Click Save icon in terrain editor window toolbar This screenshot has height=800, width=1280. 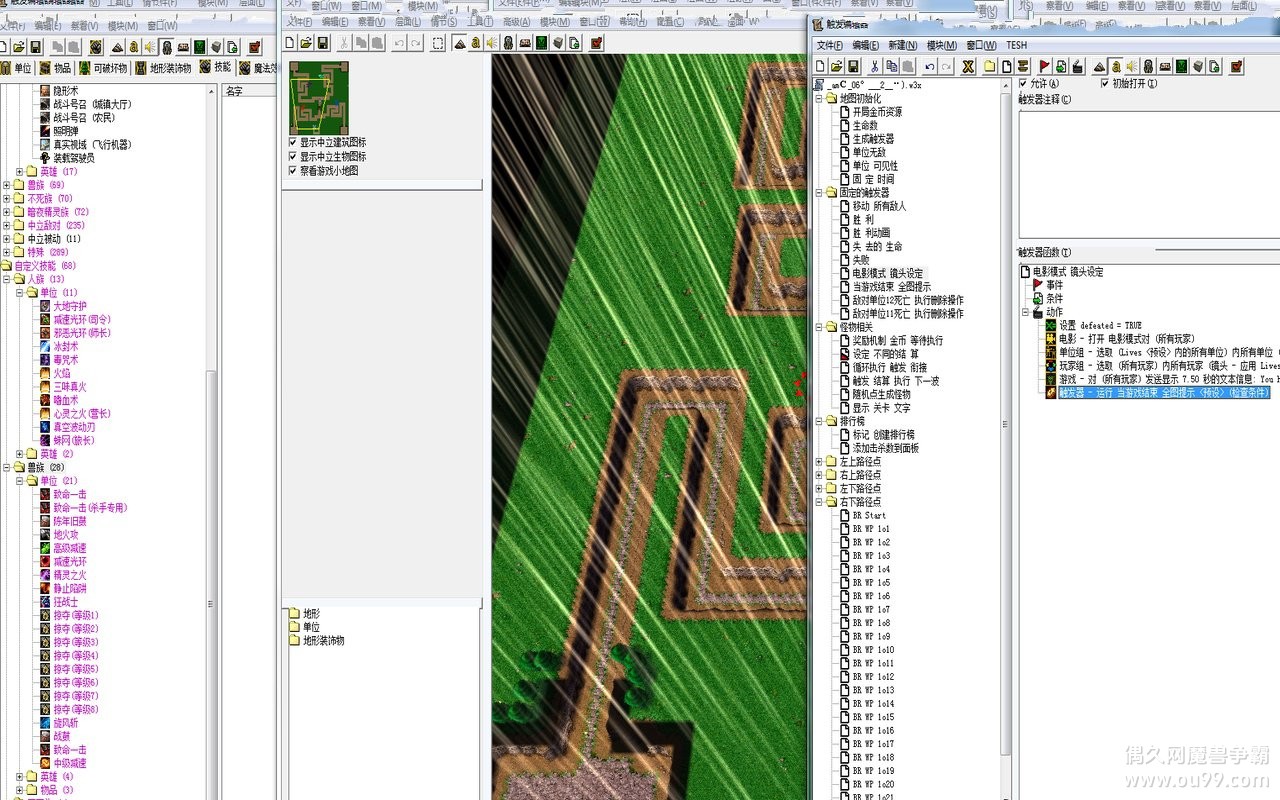click(x=323, y=43)
